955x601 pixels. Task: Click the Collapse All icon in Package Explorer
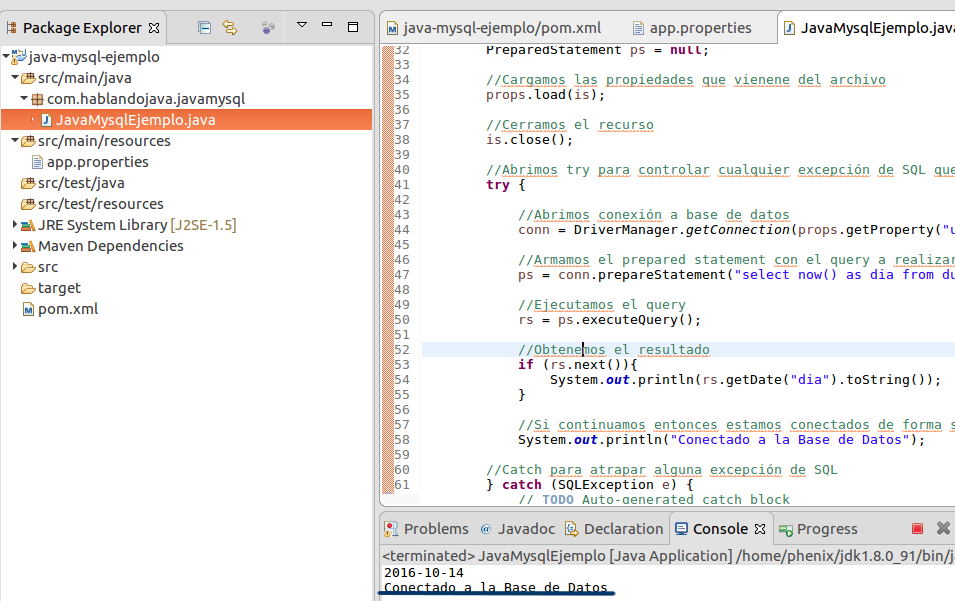click(204, 25)
